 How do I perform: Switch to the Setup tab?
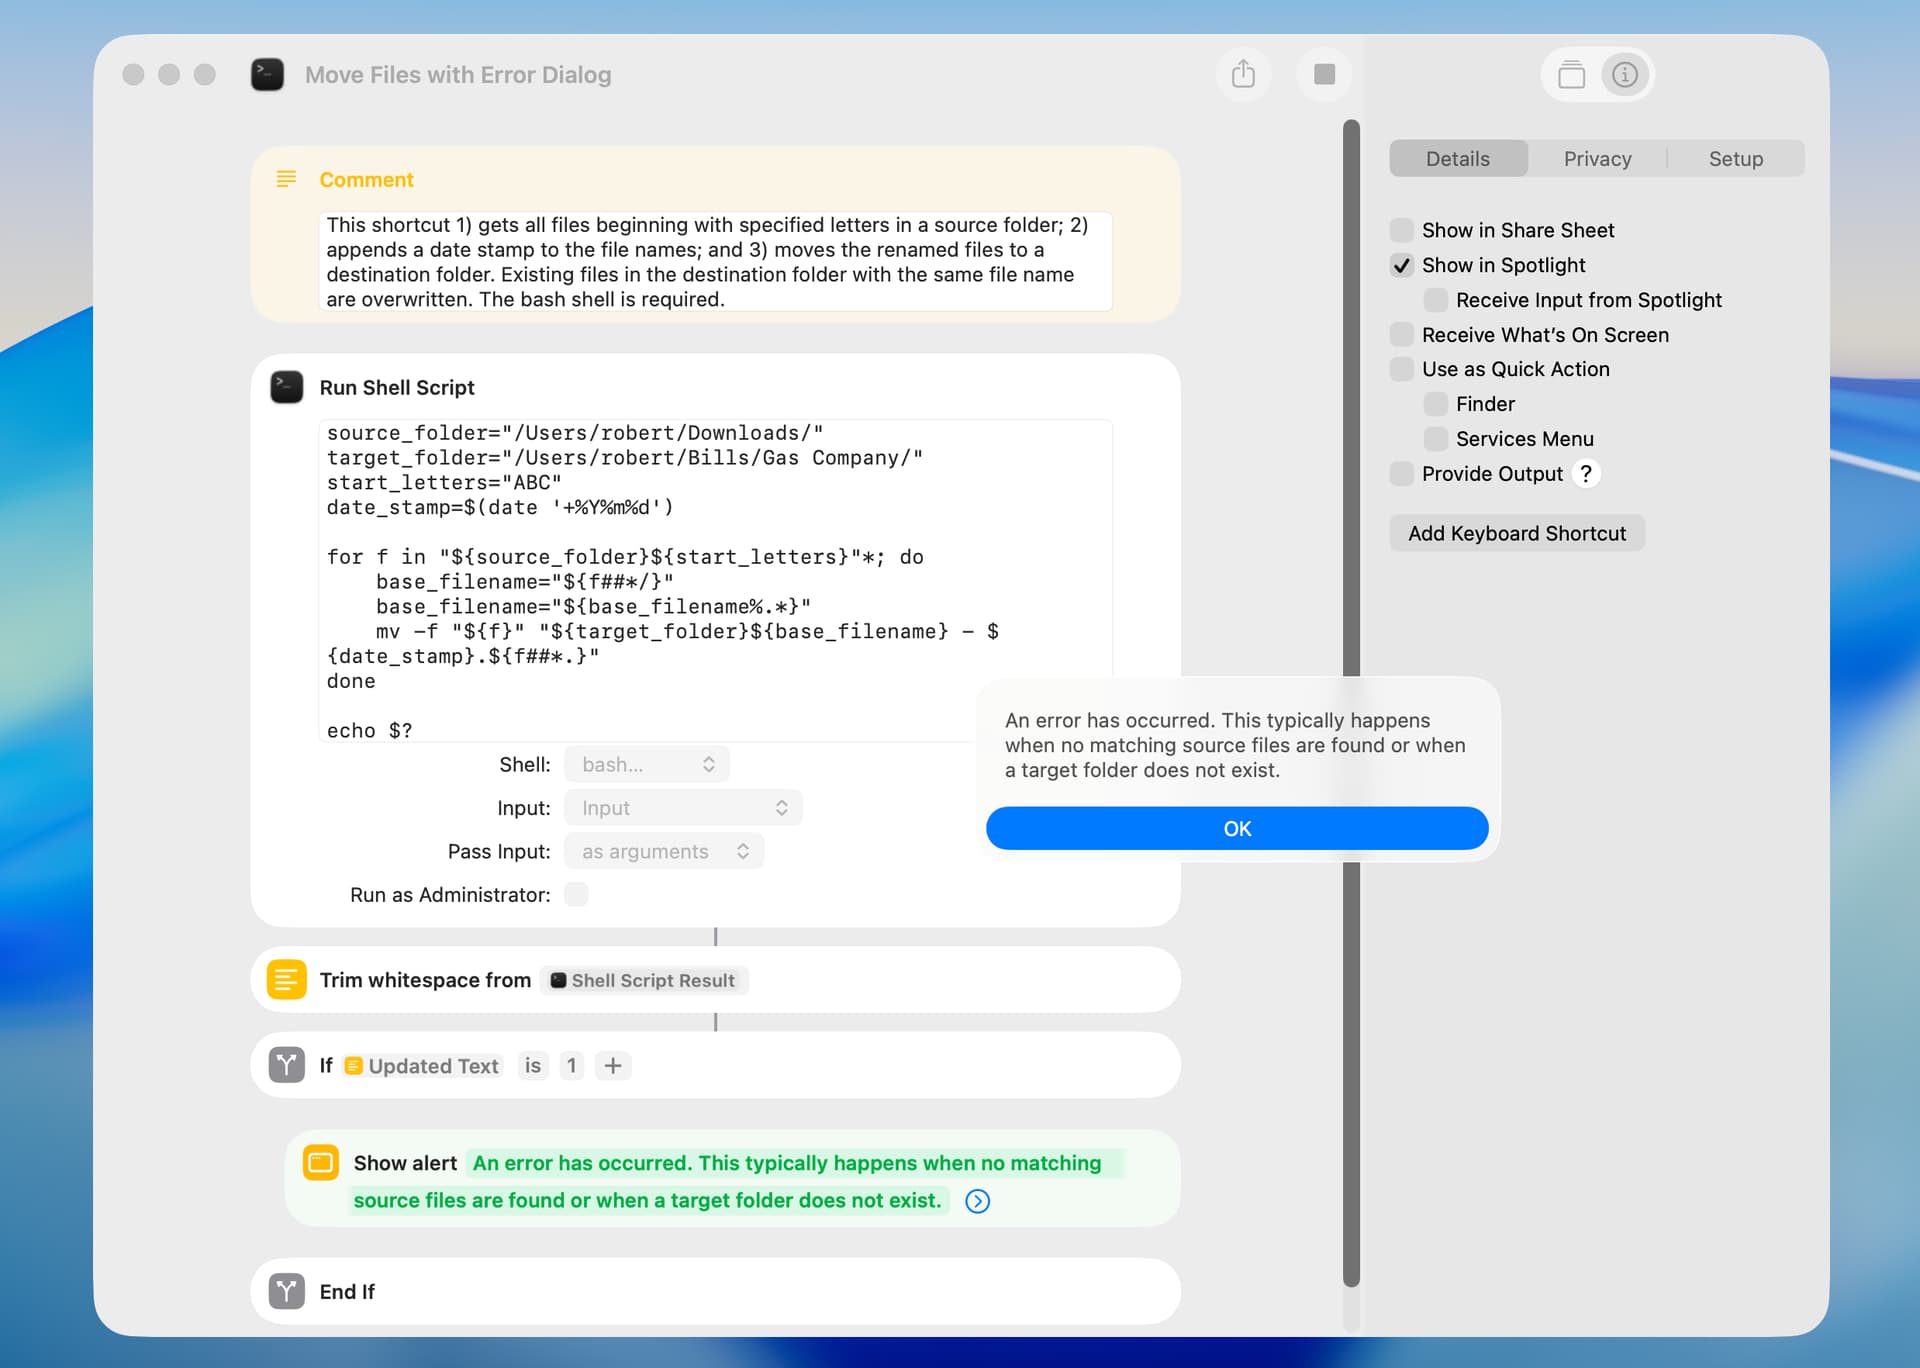tap(1735, 159)
